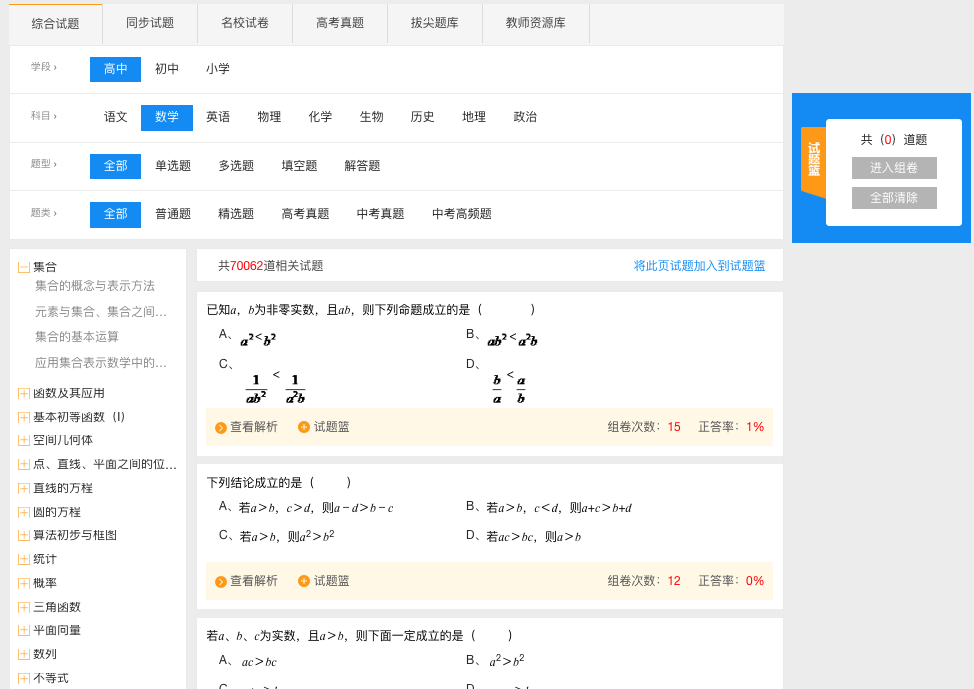Click the 试题篮 plus icon on second question
This screenshot has width=974, height=689.
[304, 581]
